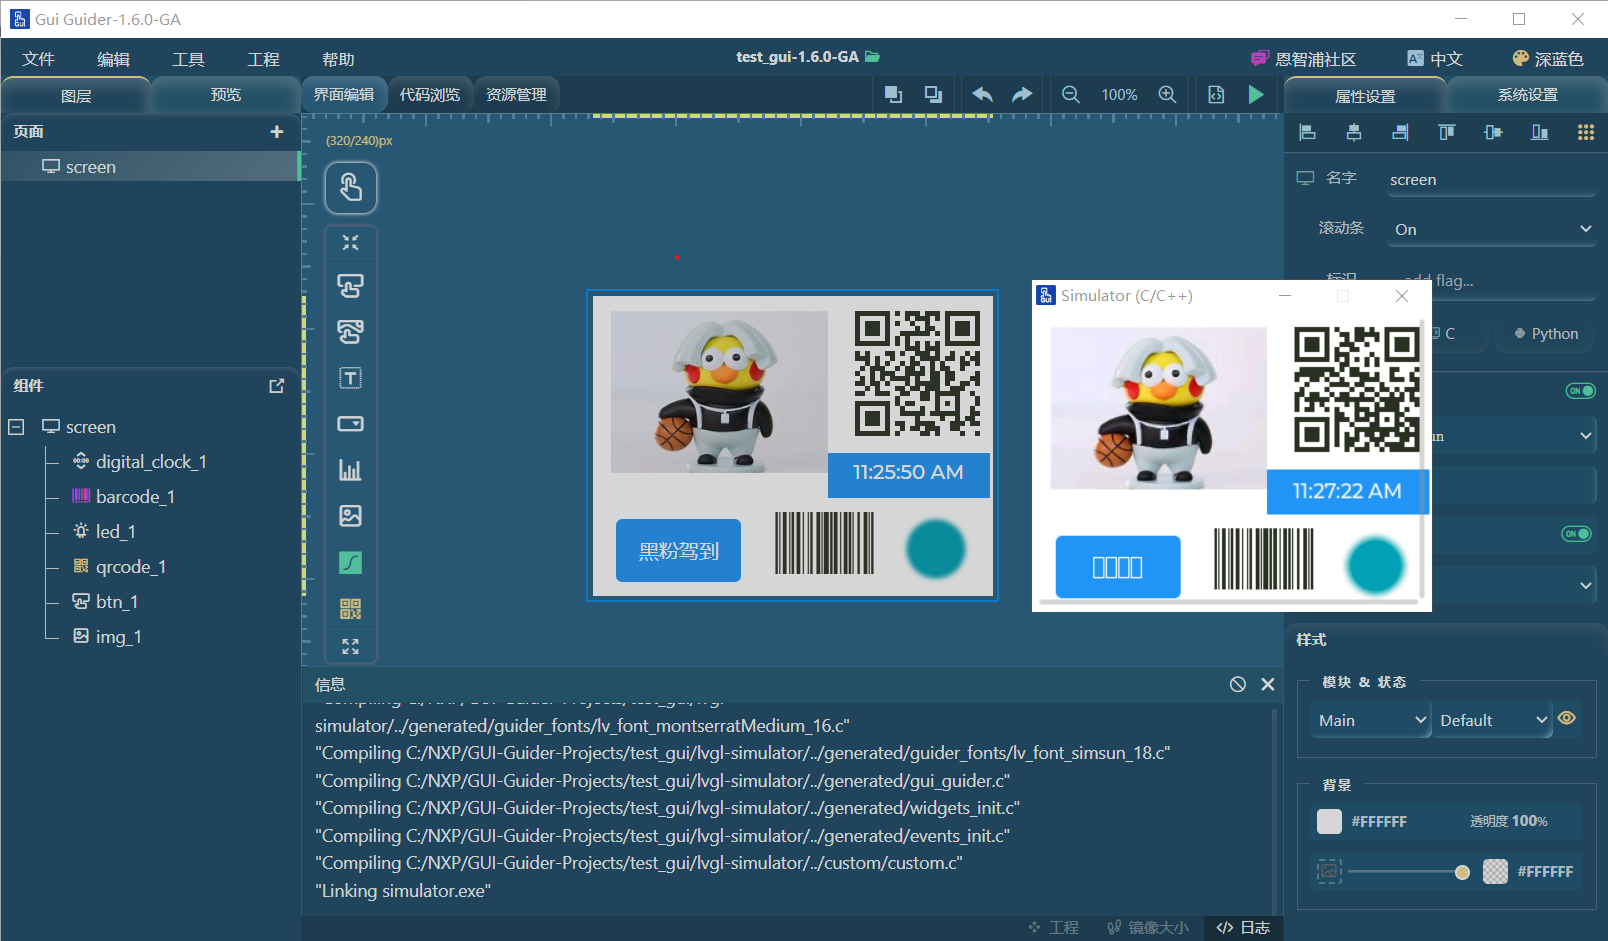Switch to the 代码浏览 tab
The height and width of the screenshot is (941, 1608).
[430, 94]
